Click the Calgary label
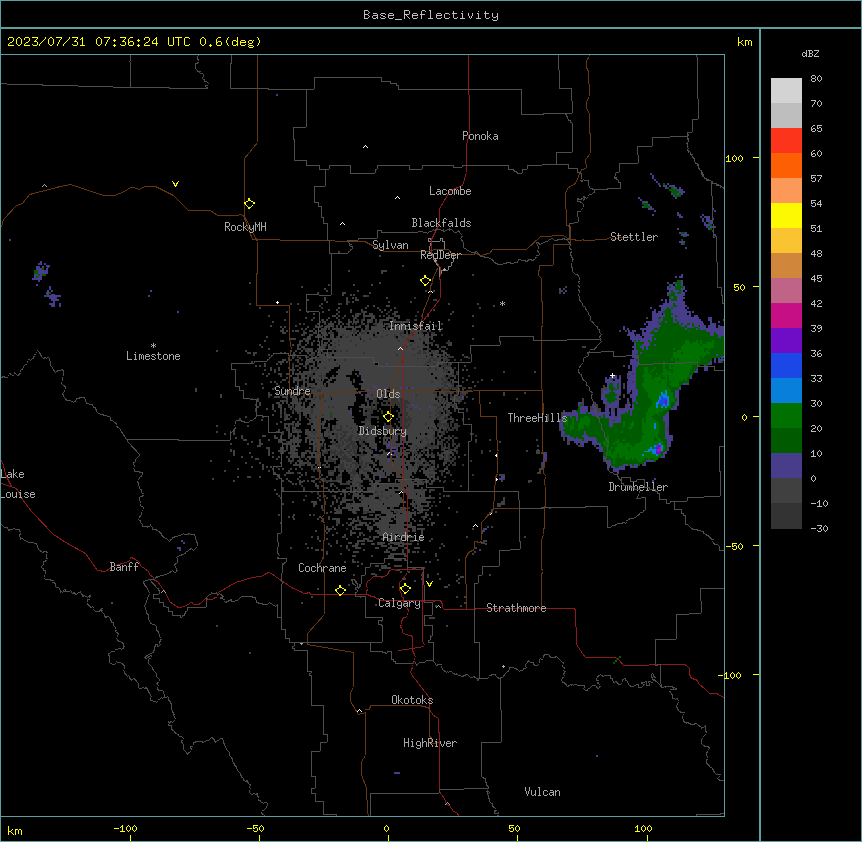The width and height of the screenshot is (862, 842). [399, 603]
